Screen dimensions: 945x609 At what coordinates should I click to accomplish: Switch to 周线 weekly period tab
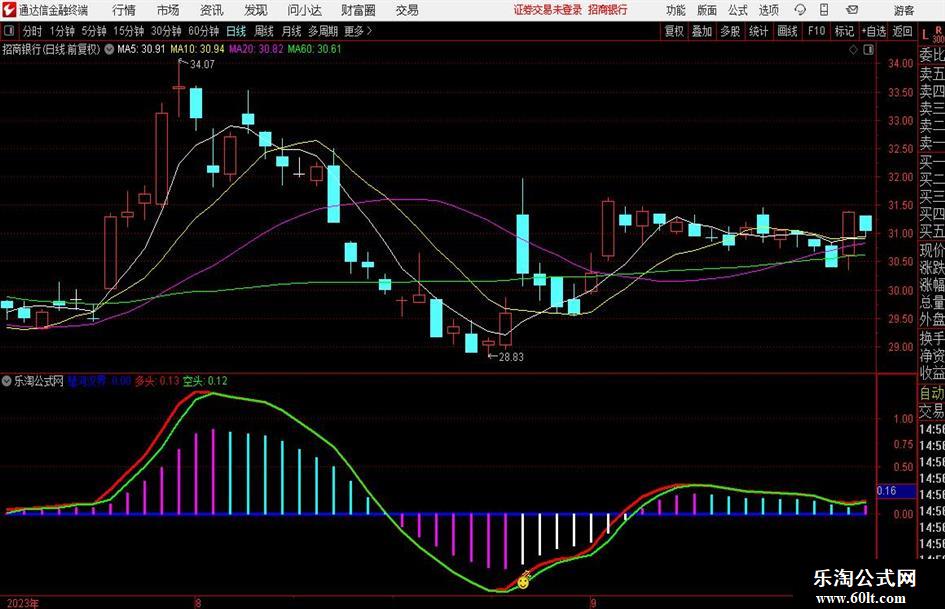click(x=264, y=31)
